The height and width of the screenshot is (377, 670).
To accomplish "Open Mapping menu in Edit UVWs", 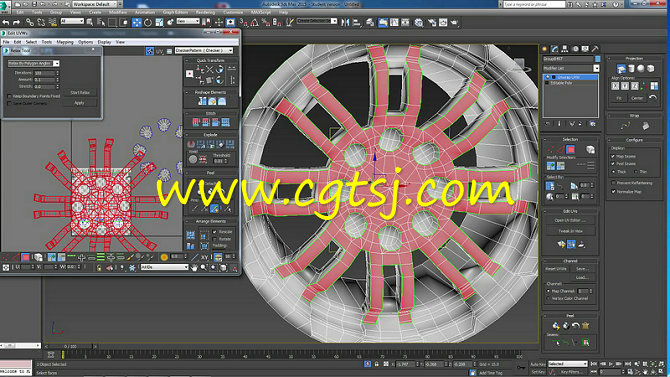I will [x=65, y=42].
